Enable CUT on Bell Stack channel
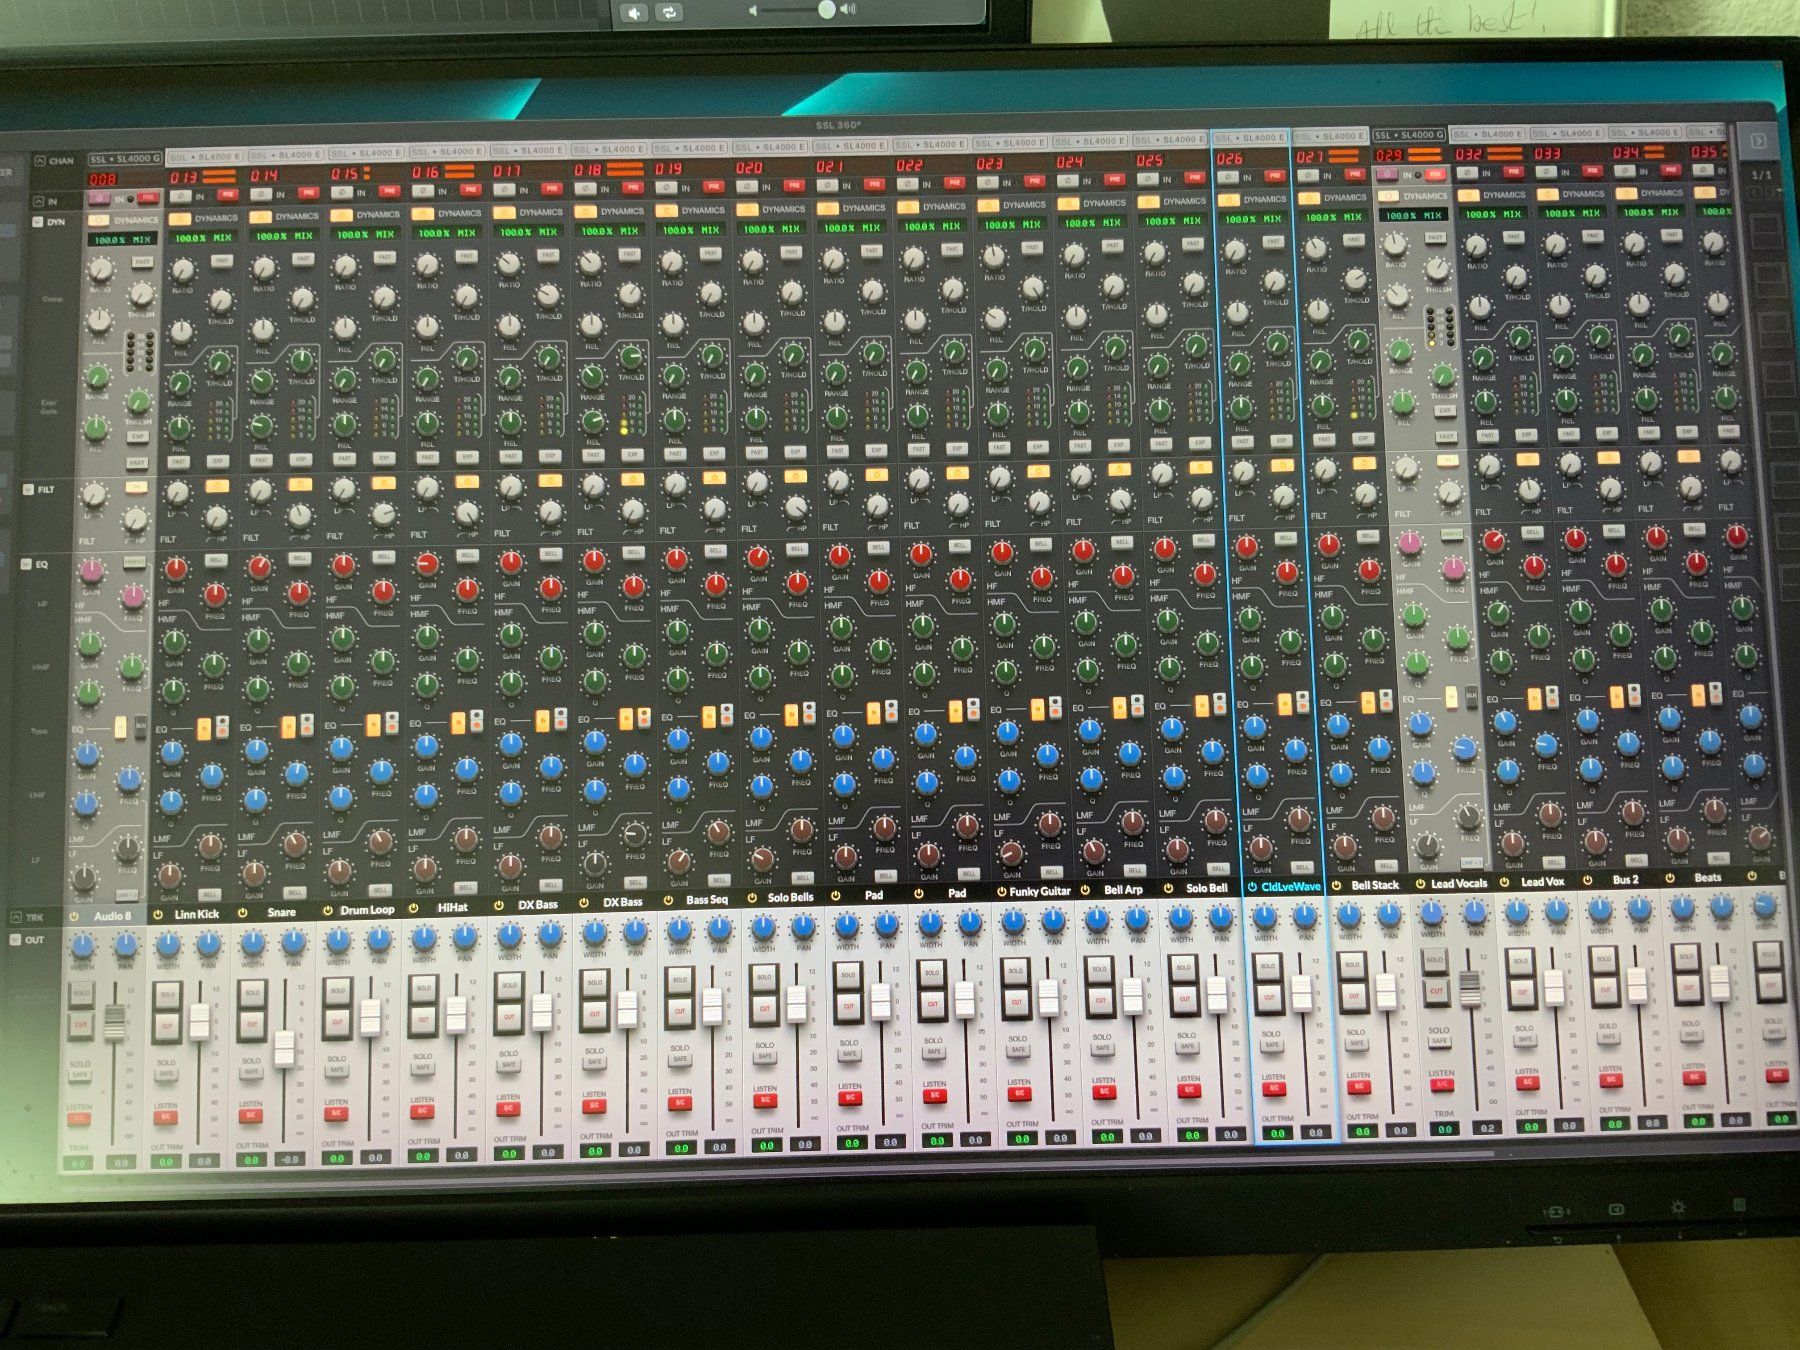This screenshot has height=1350, width=1800. [x=1353, y=996]
